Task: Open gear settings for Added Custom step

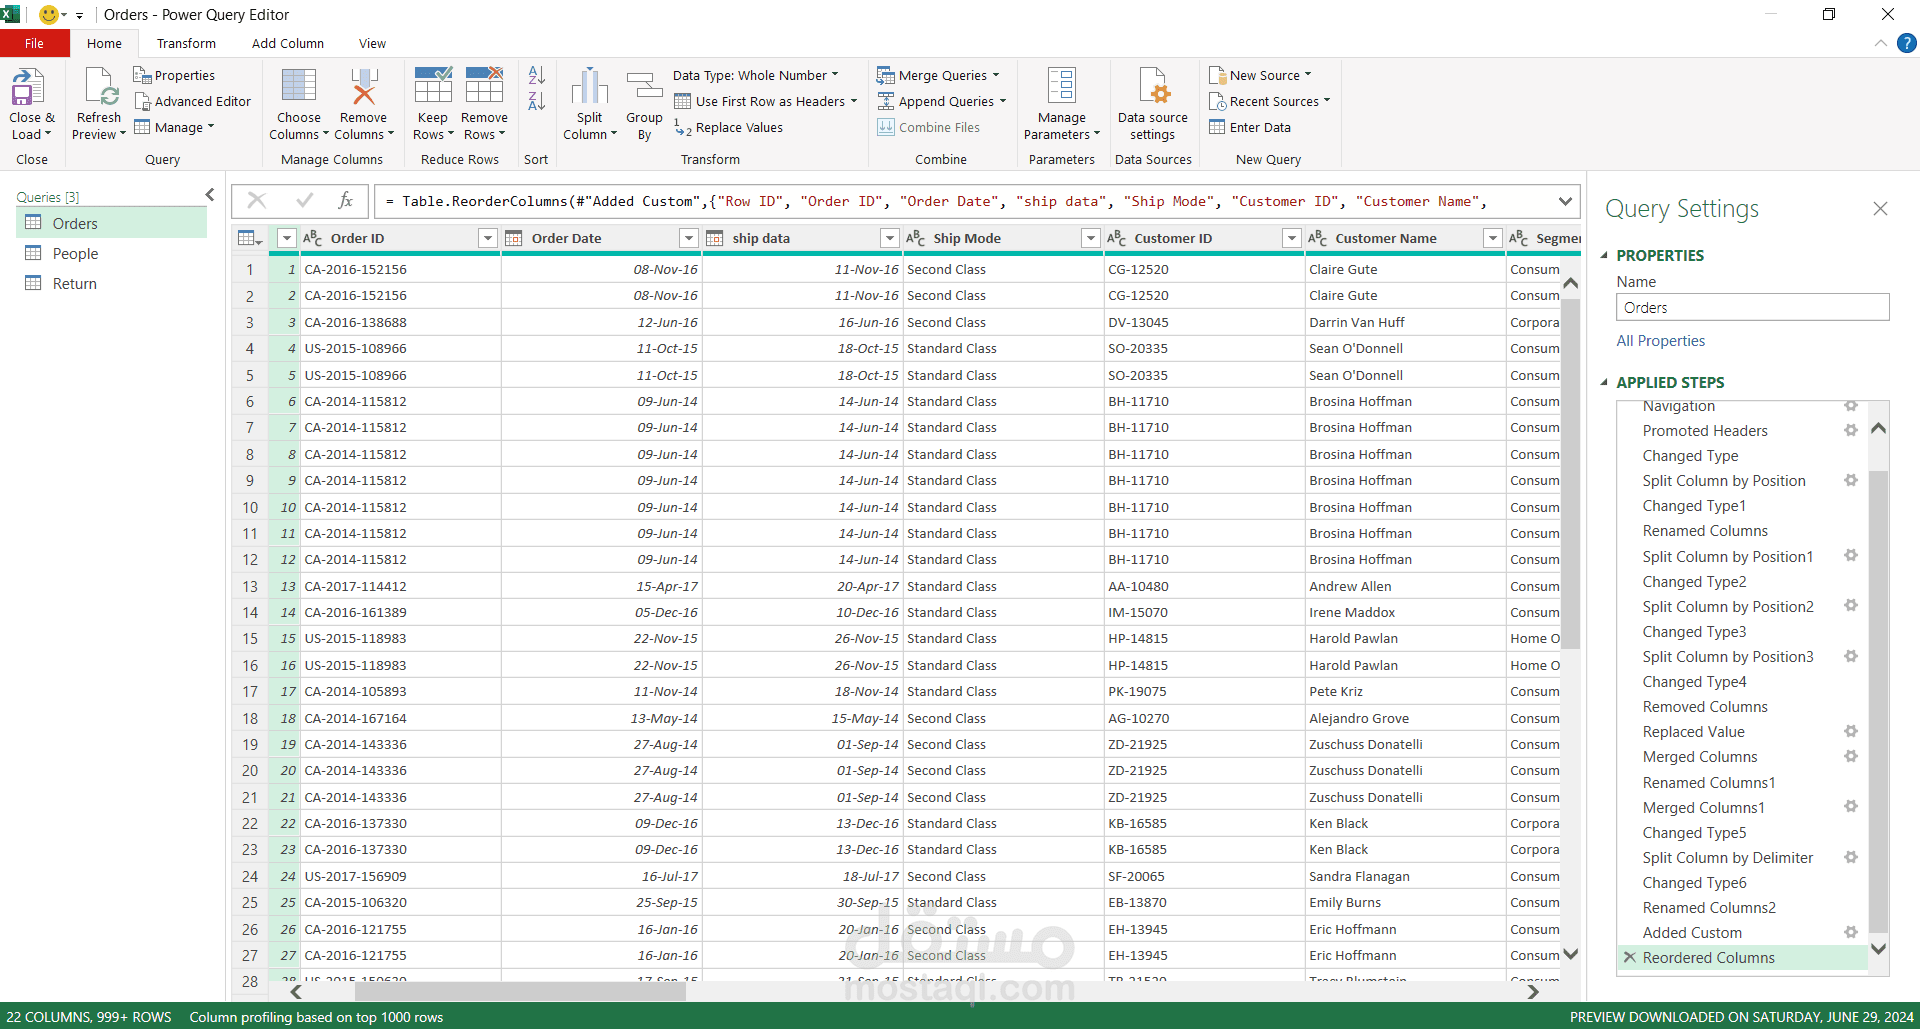Action: coord(1851,932)
